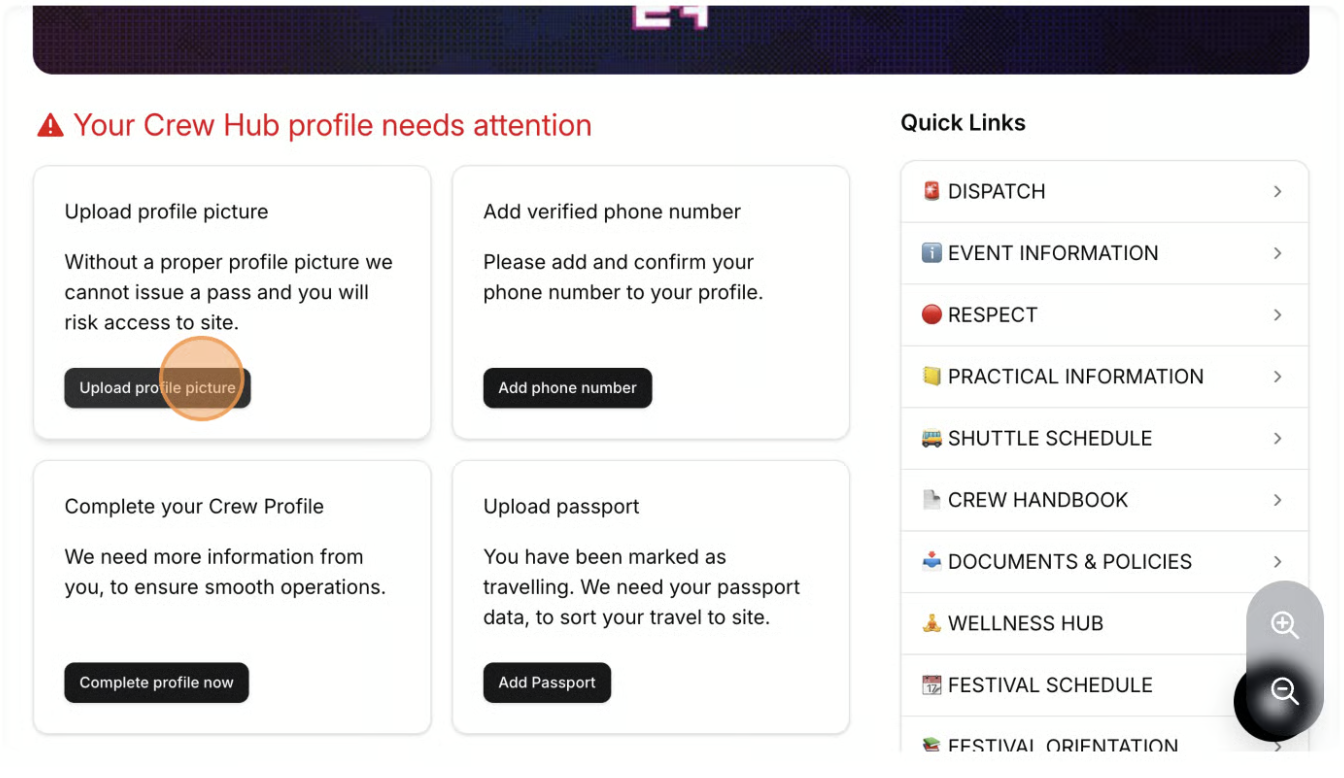This screenshot has height=778, width=1344.
Task: Open the WELLNESS HUB quick link
Action: (1025, 623)
